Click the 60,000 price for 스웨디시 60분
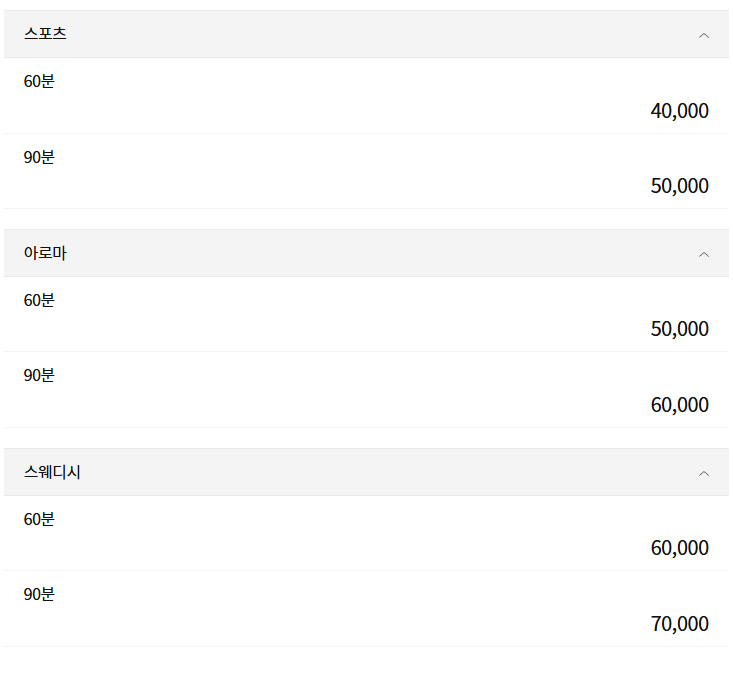733x678 pixels. point(679,548)
